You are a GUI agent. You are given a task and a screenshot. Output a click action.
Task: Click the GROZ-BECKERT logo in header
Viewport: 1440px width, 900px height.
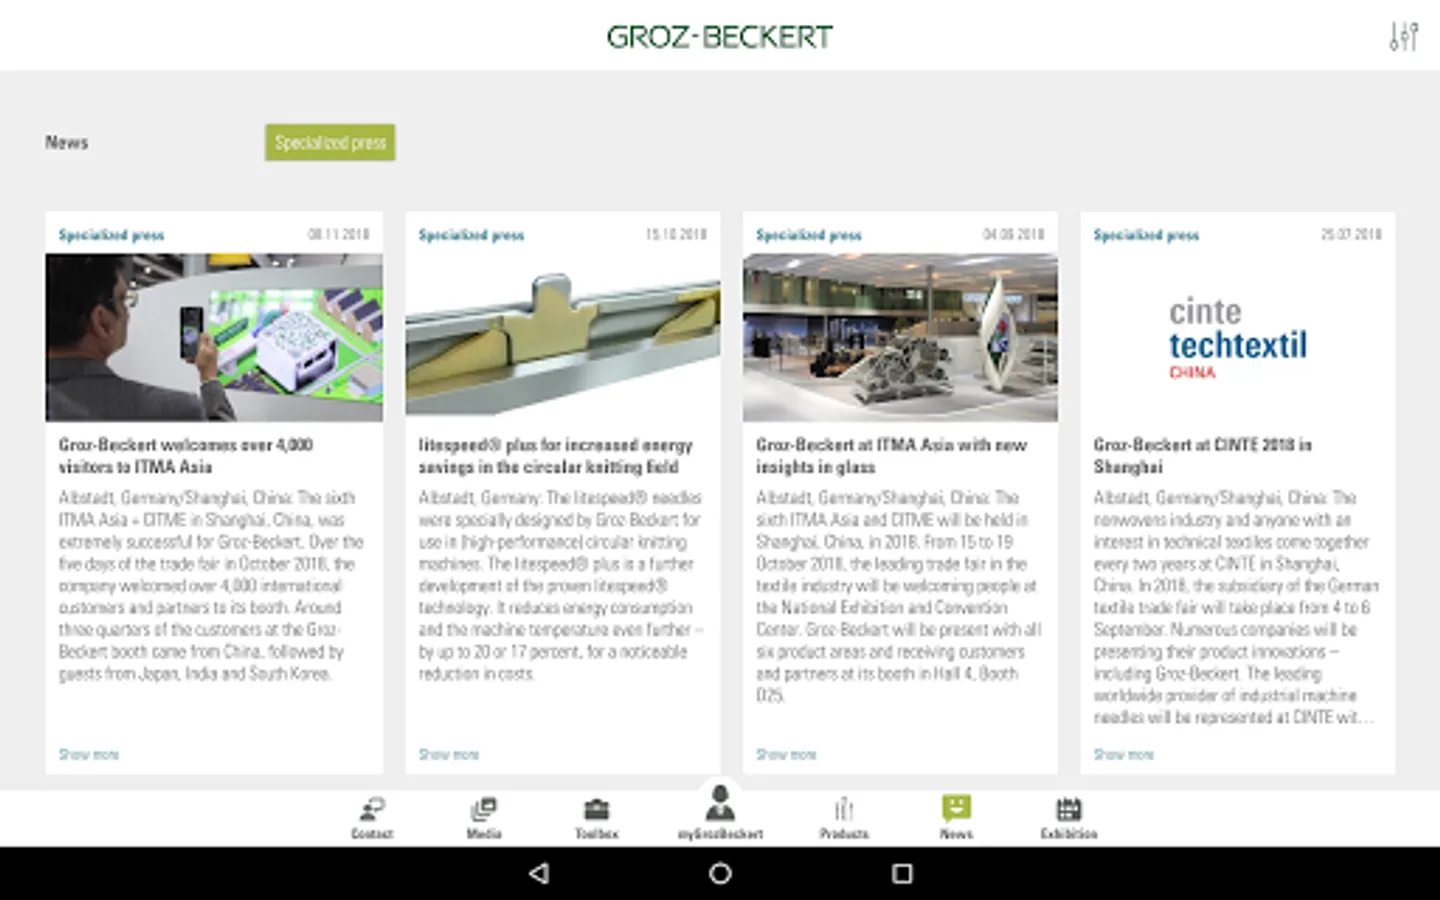point(720,37)
